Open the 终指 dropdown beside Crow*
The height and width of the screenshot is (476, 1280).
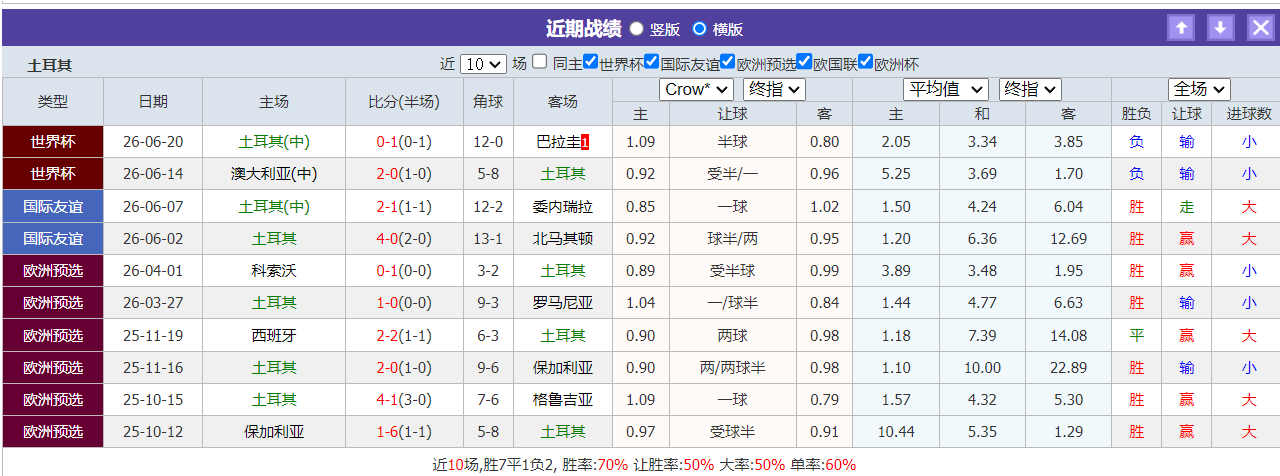tap(774, 90)
